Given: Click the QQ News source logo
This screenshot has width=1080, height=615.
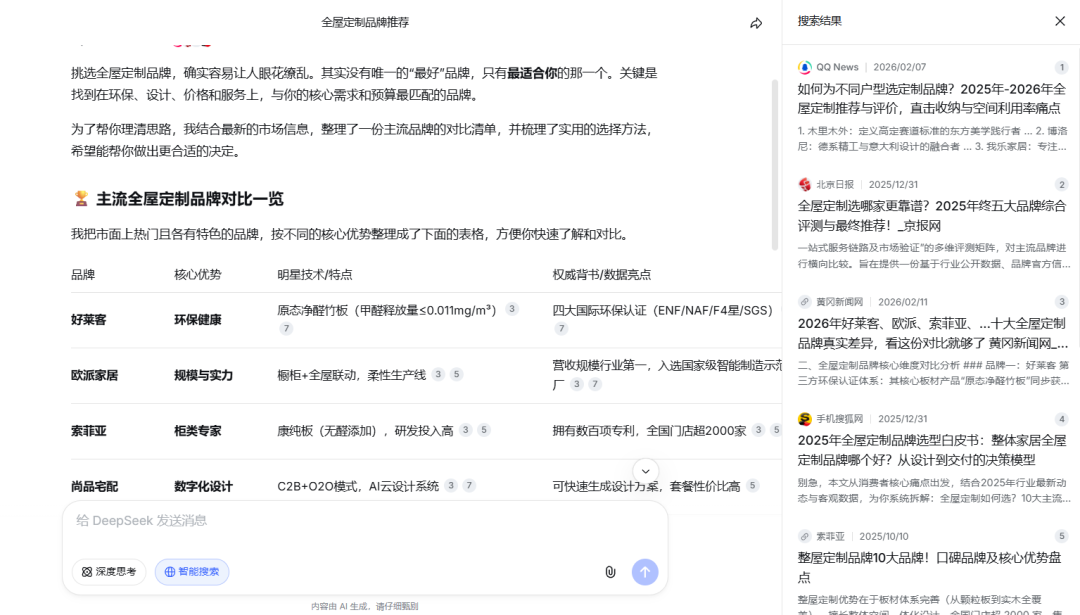Looking at the screenshot, I should 803,67.
